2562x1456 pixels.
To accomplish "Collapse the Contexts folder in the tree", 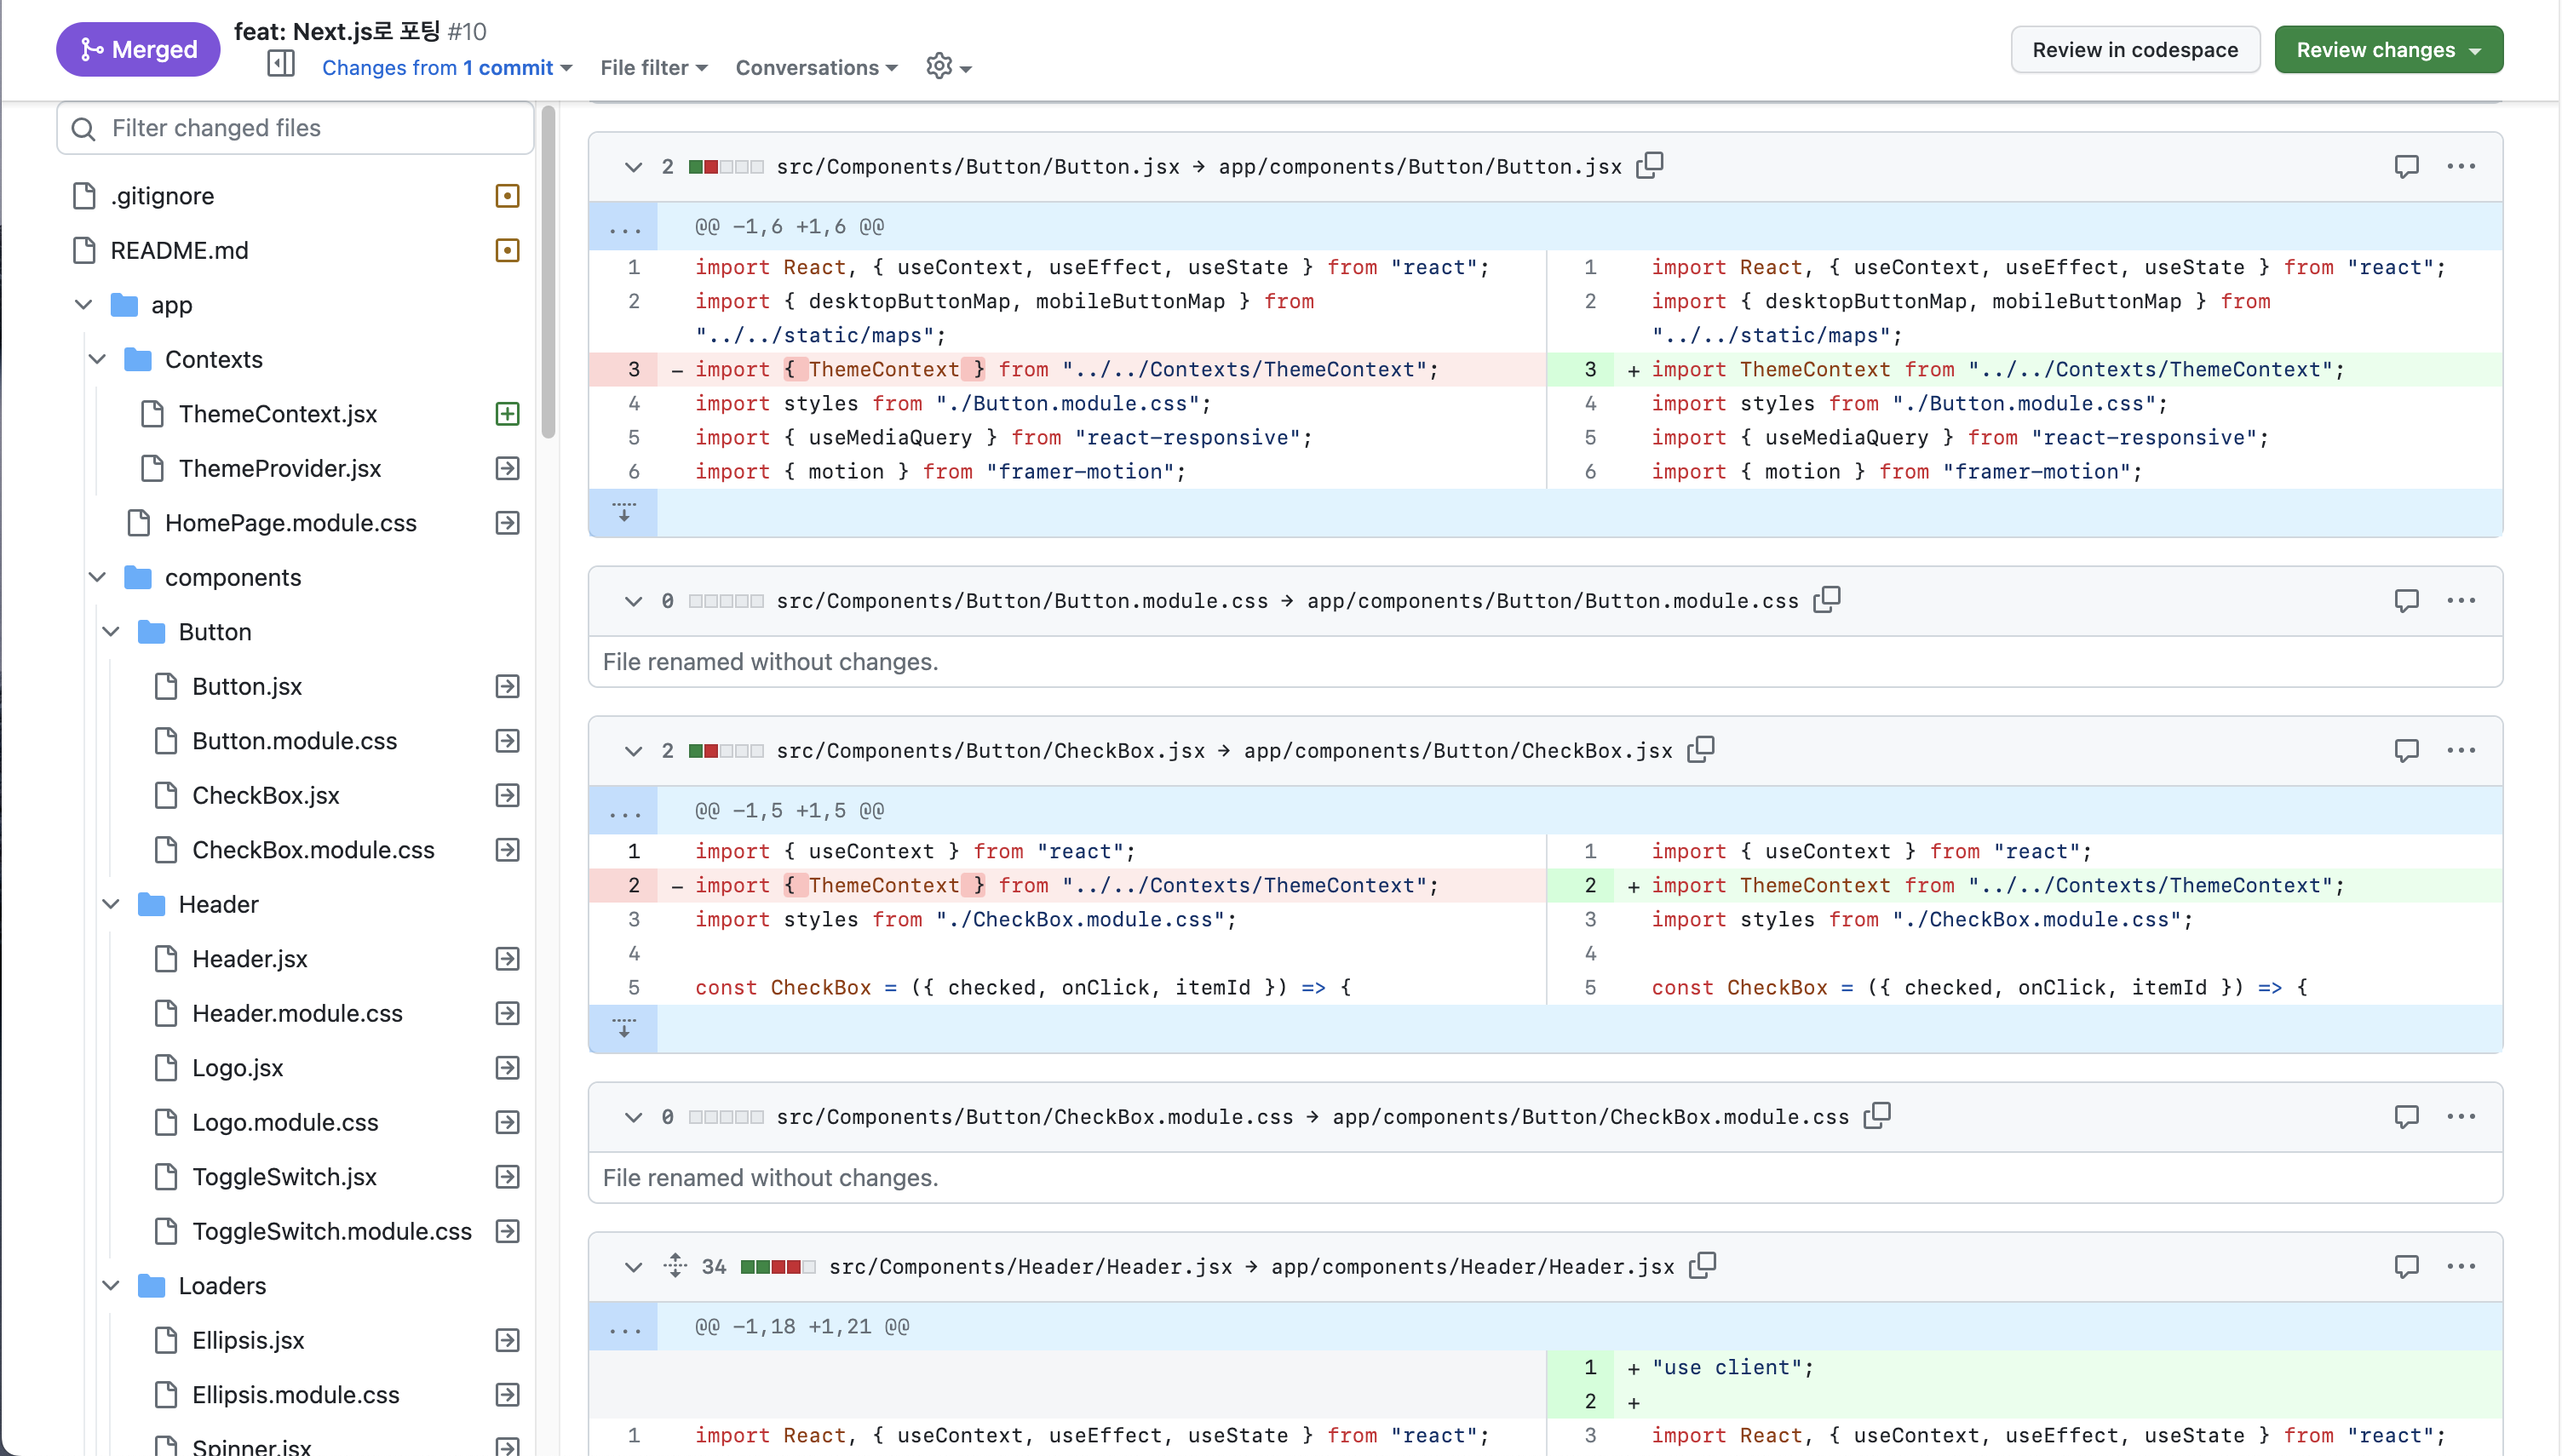I will (x=98, y=359).
